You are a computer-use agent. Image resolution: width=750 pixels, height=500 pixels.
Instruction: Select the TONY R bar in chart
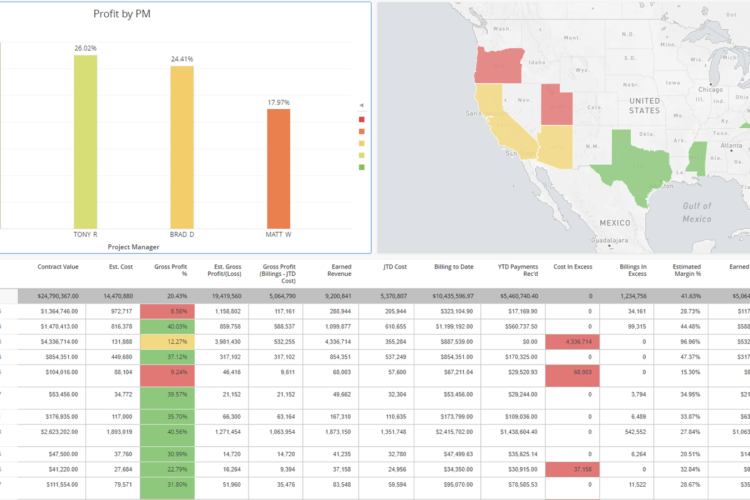[x=86, y=142]
